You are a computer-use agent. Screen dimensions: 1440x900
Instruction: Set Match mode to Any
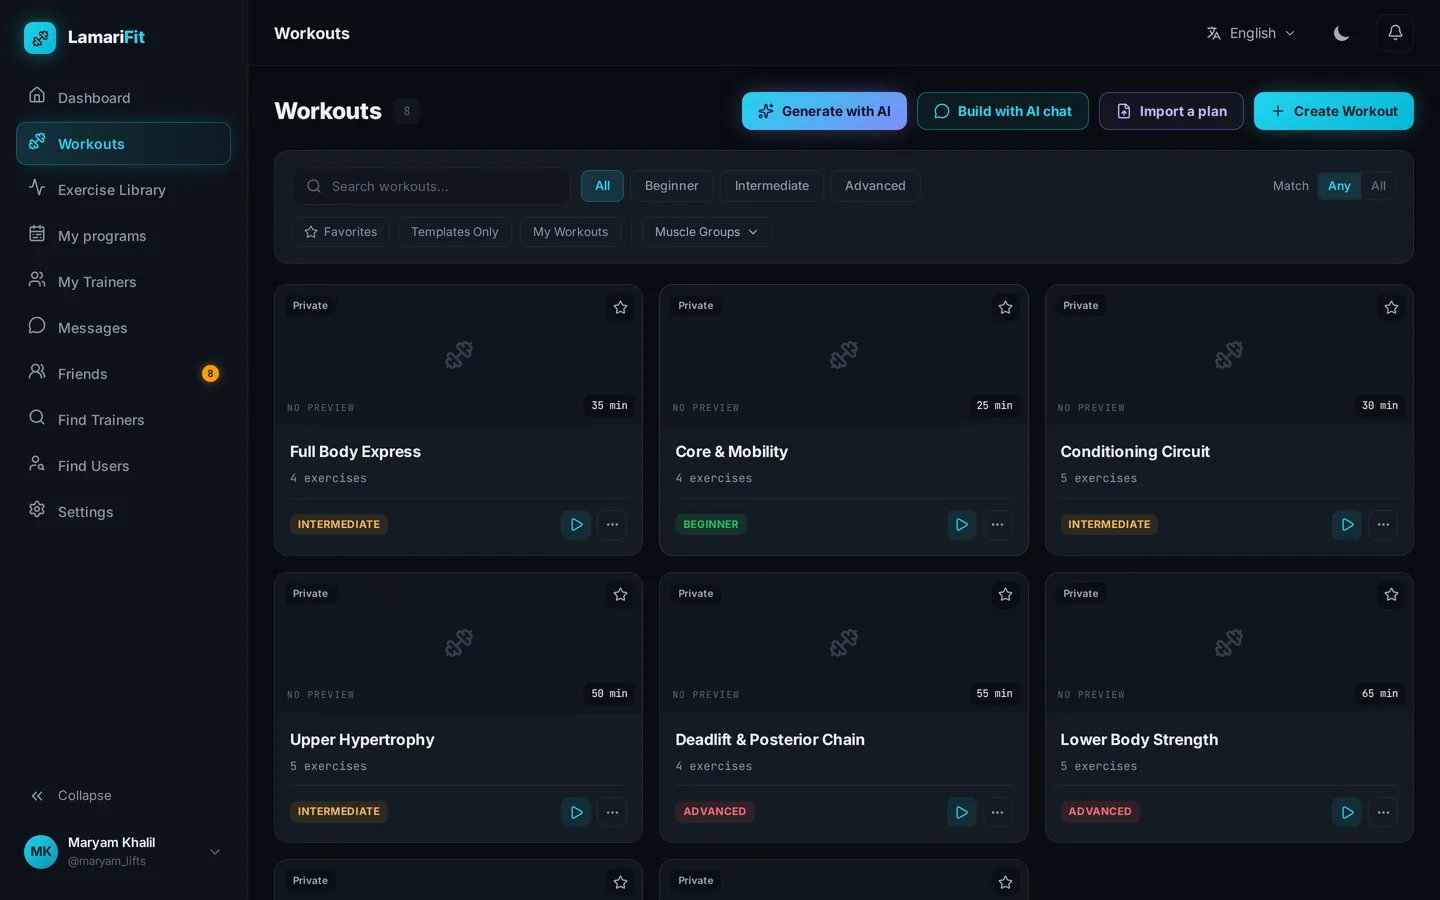pos(1339,186)
